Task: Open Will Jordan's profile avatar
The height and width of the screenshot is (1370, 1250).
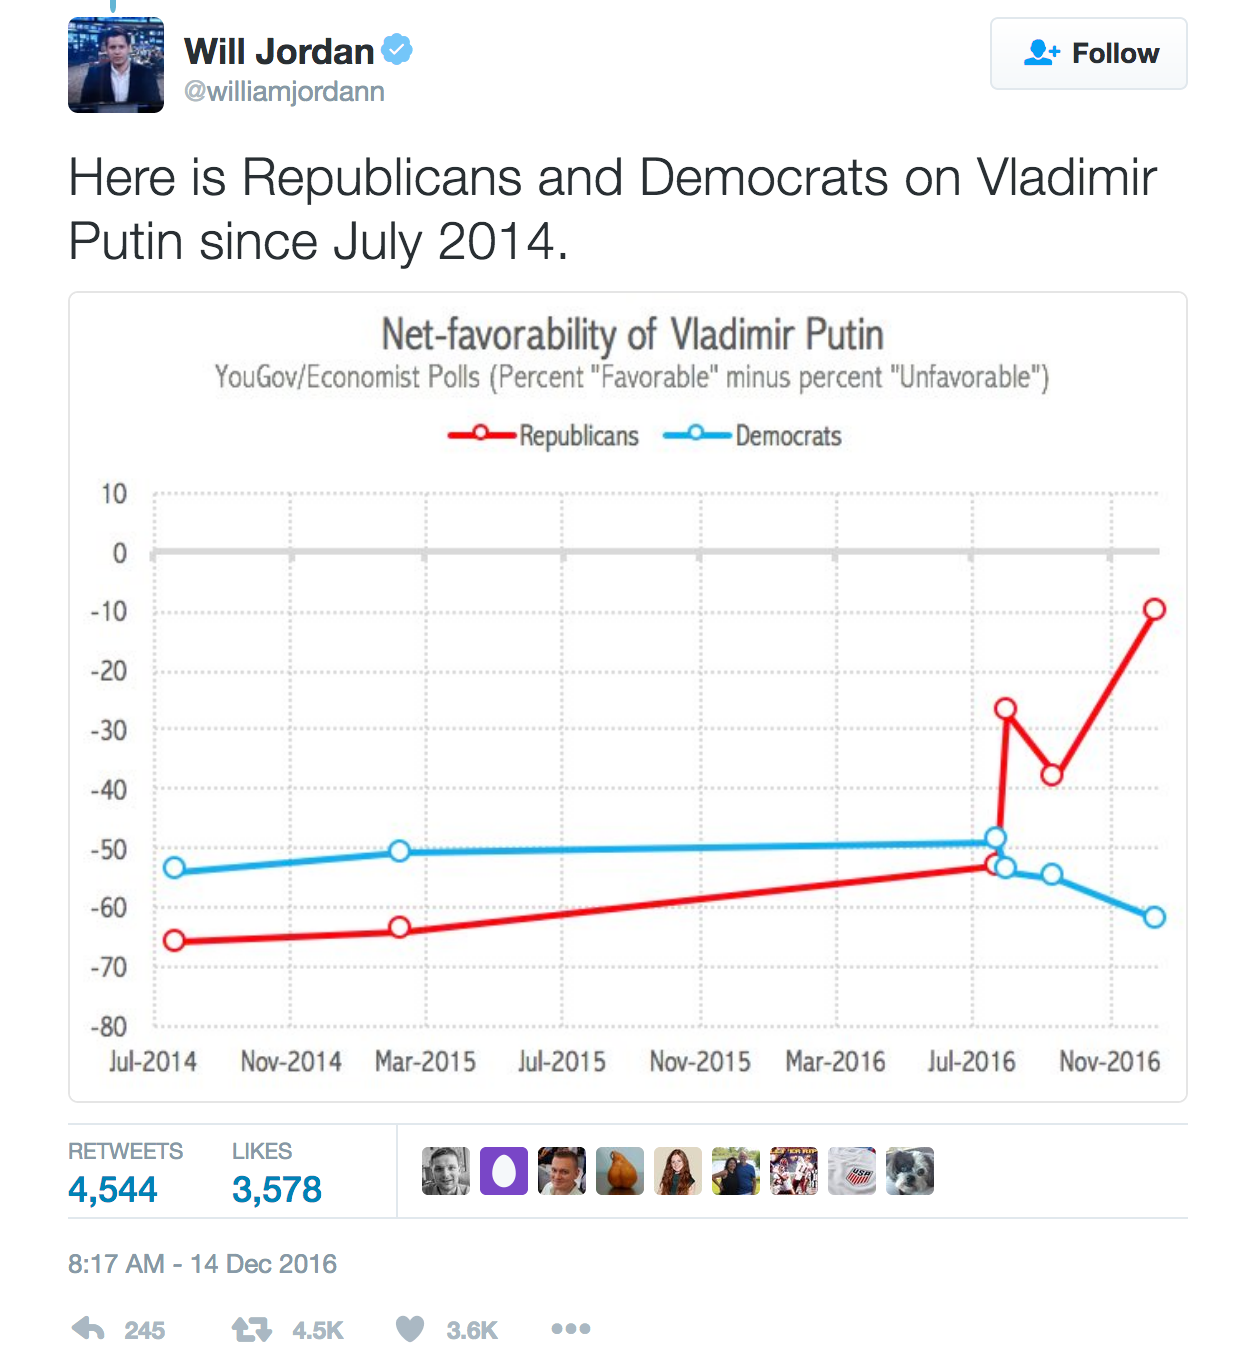Action: (x=116, y=65)
